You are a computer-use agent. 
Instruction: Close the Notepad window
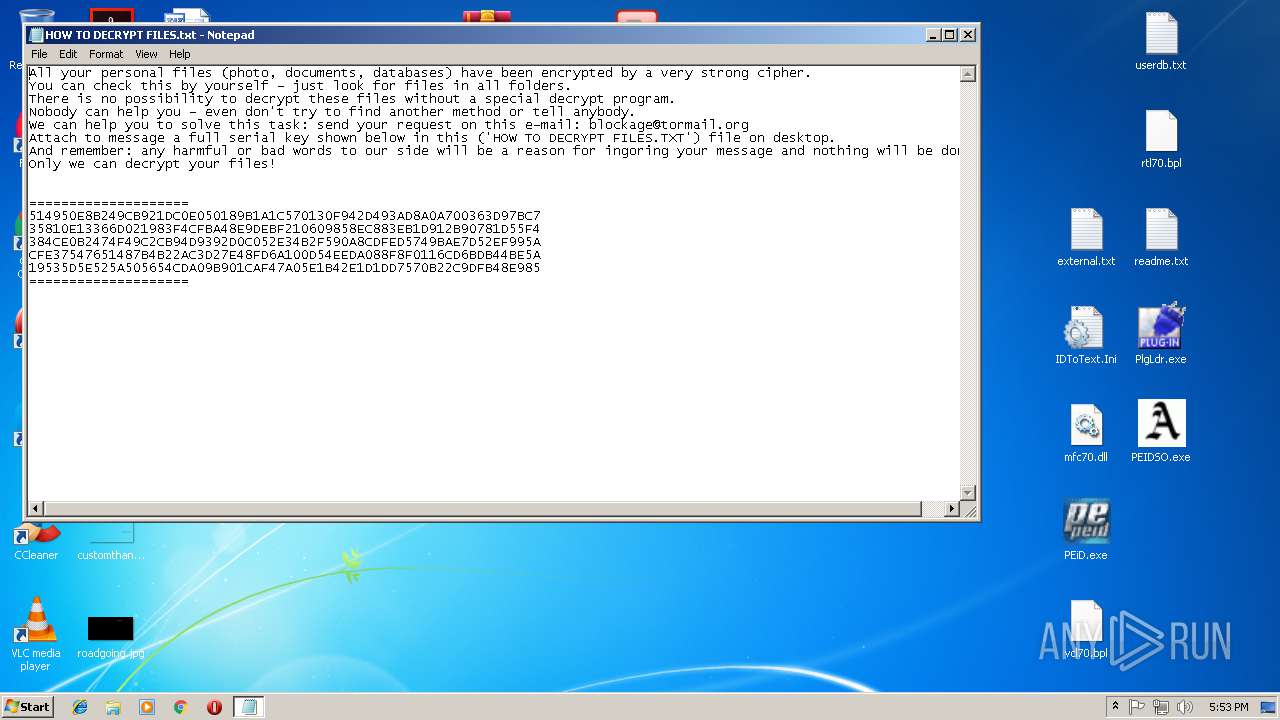pos(967,35)
